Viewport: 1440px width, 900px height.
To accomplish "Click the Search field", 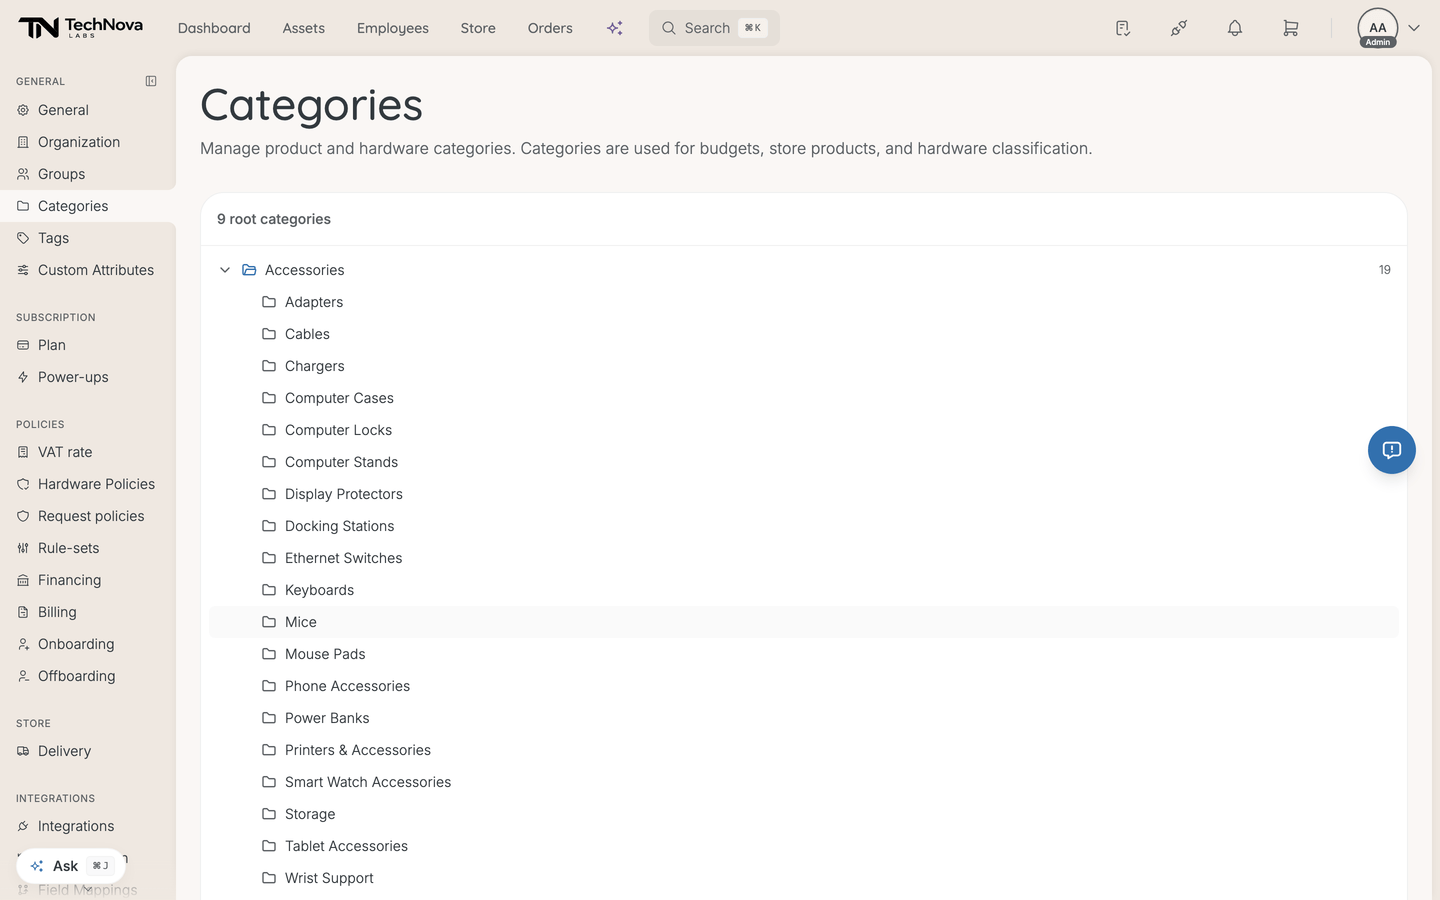I will tap(714, 28).
